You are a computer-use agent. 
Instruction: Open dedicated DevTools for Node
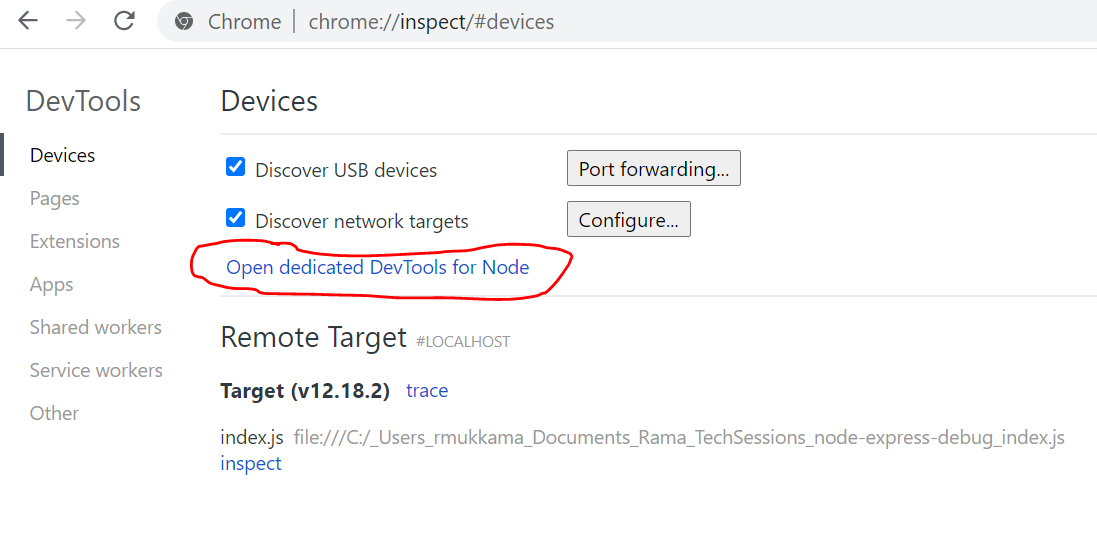(377, 267)
